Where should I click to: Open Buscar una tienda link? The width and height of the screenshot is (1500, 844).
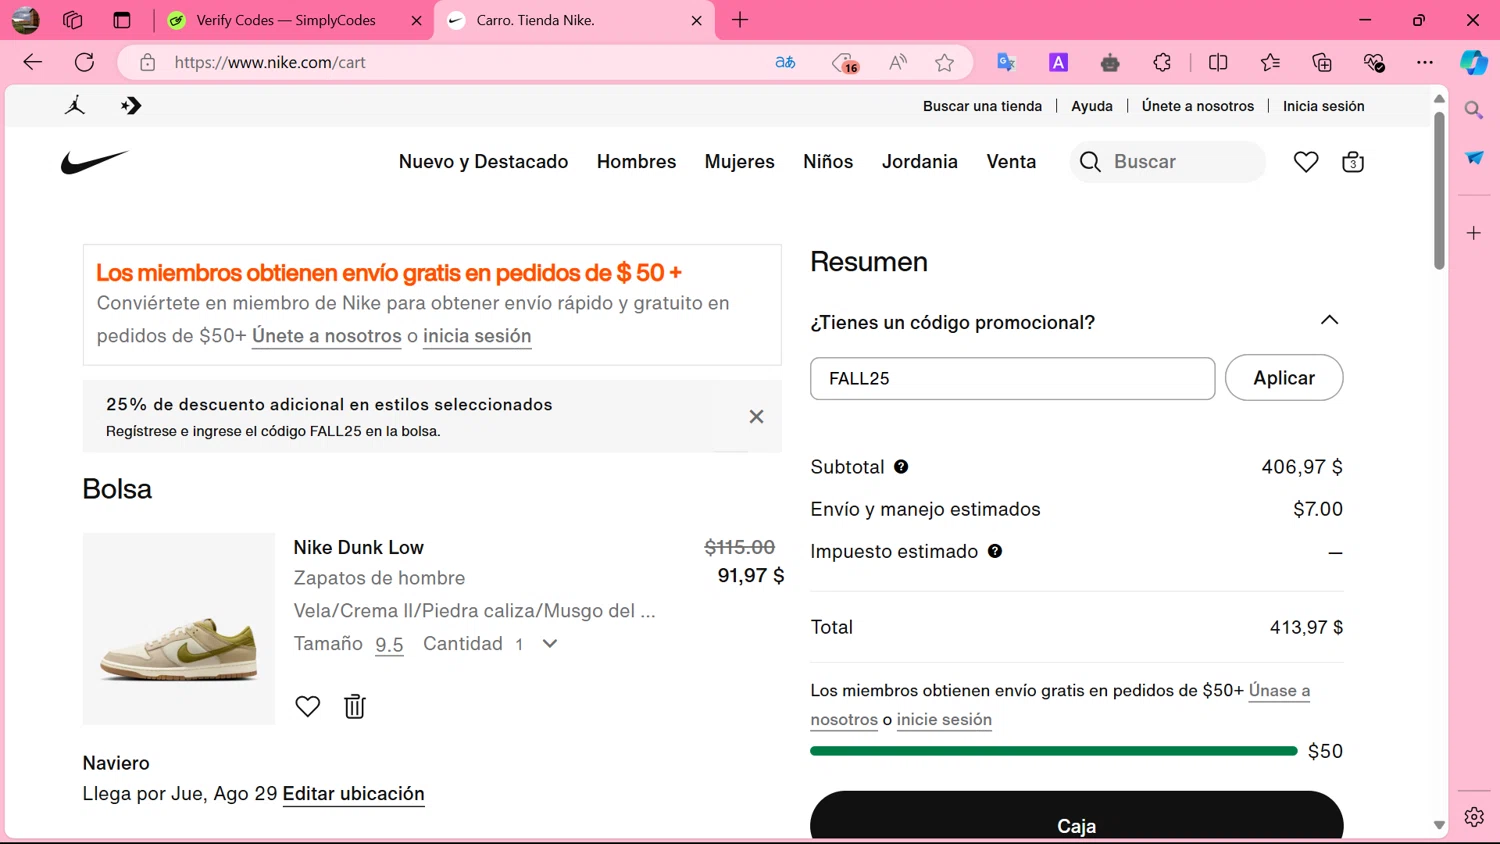982,106
